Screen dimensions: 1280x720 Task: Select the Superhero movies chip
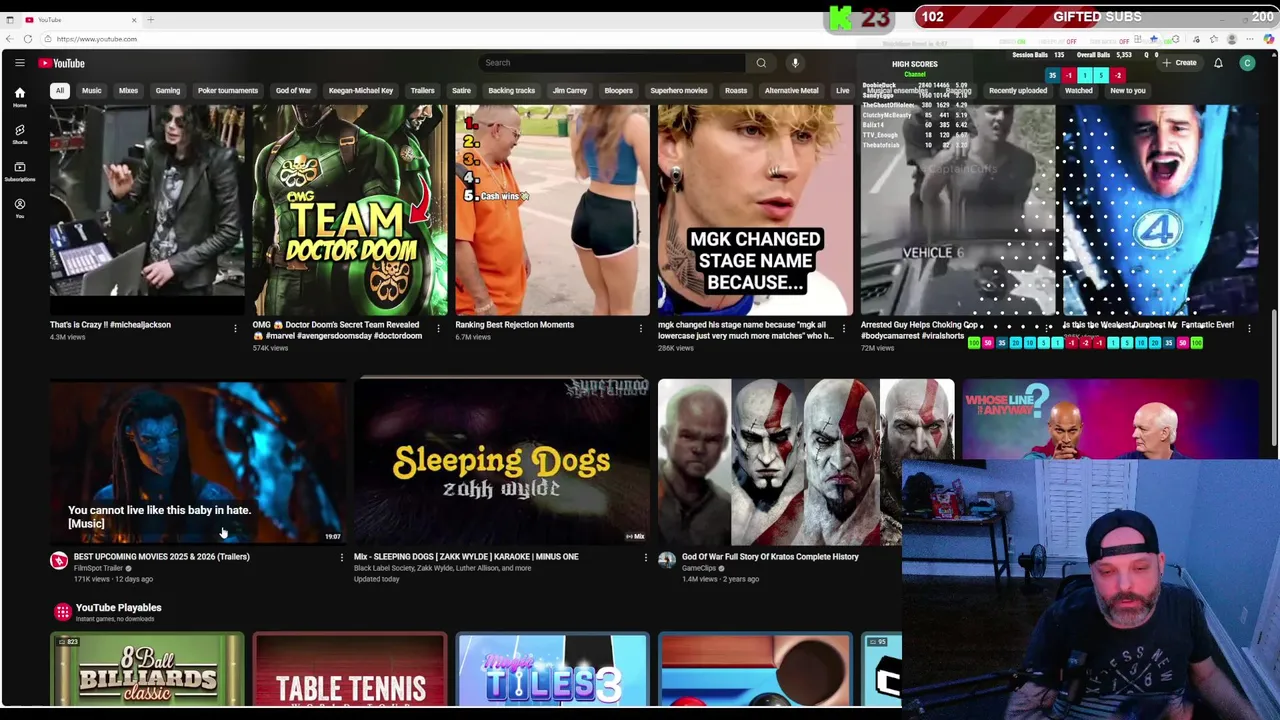[x=678, y=90]
